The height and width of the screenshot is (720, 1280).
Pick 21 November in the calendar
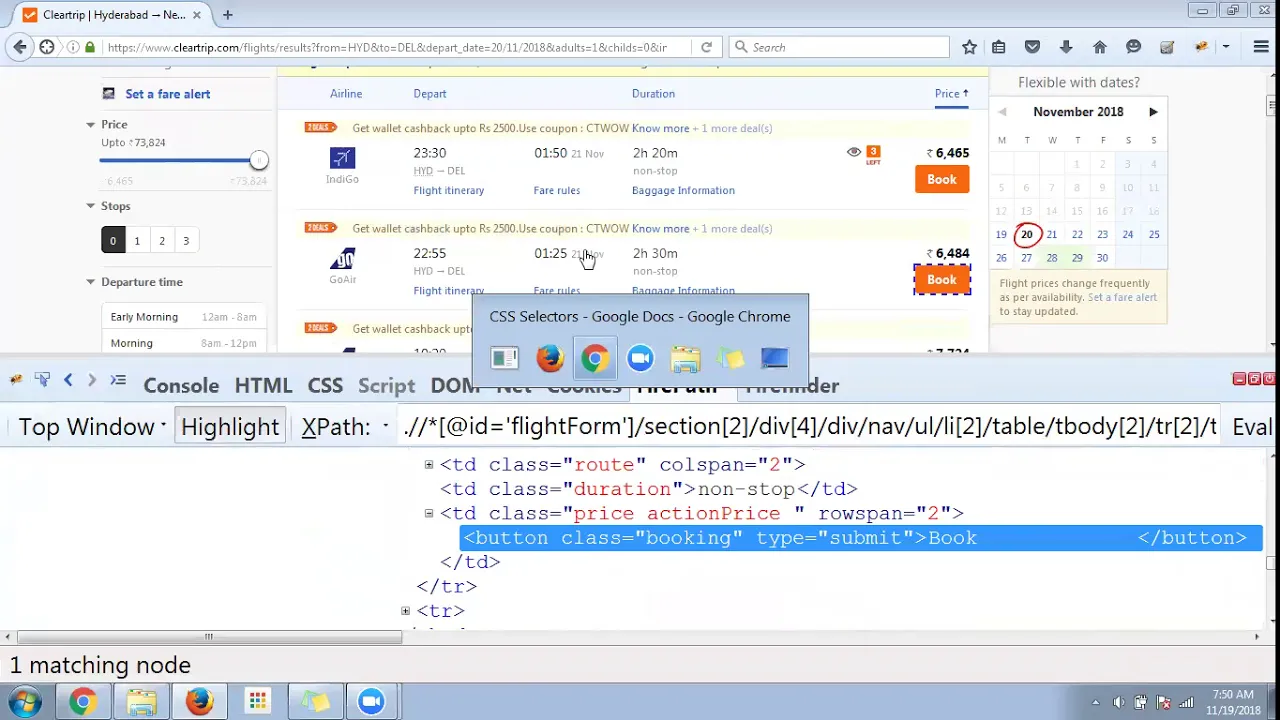(x=1052, y=234)
